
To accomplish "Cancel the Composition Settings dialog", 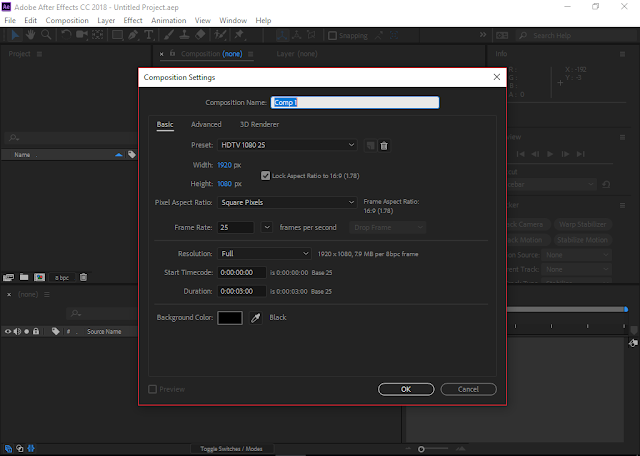I will pyautogui.click(x=469, y=389).
